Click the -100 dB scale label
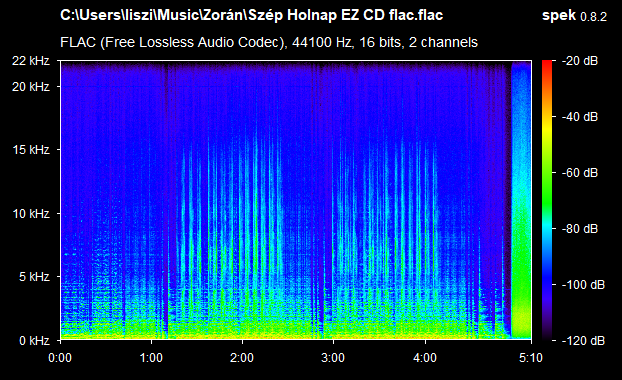This screenshot has width=622, height=380. (583, 285)
